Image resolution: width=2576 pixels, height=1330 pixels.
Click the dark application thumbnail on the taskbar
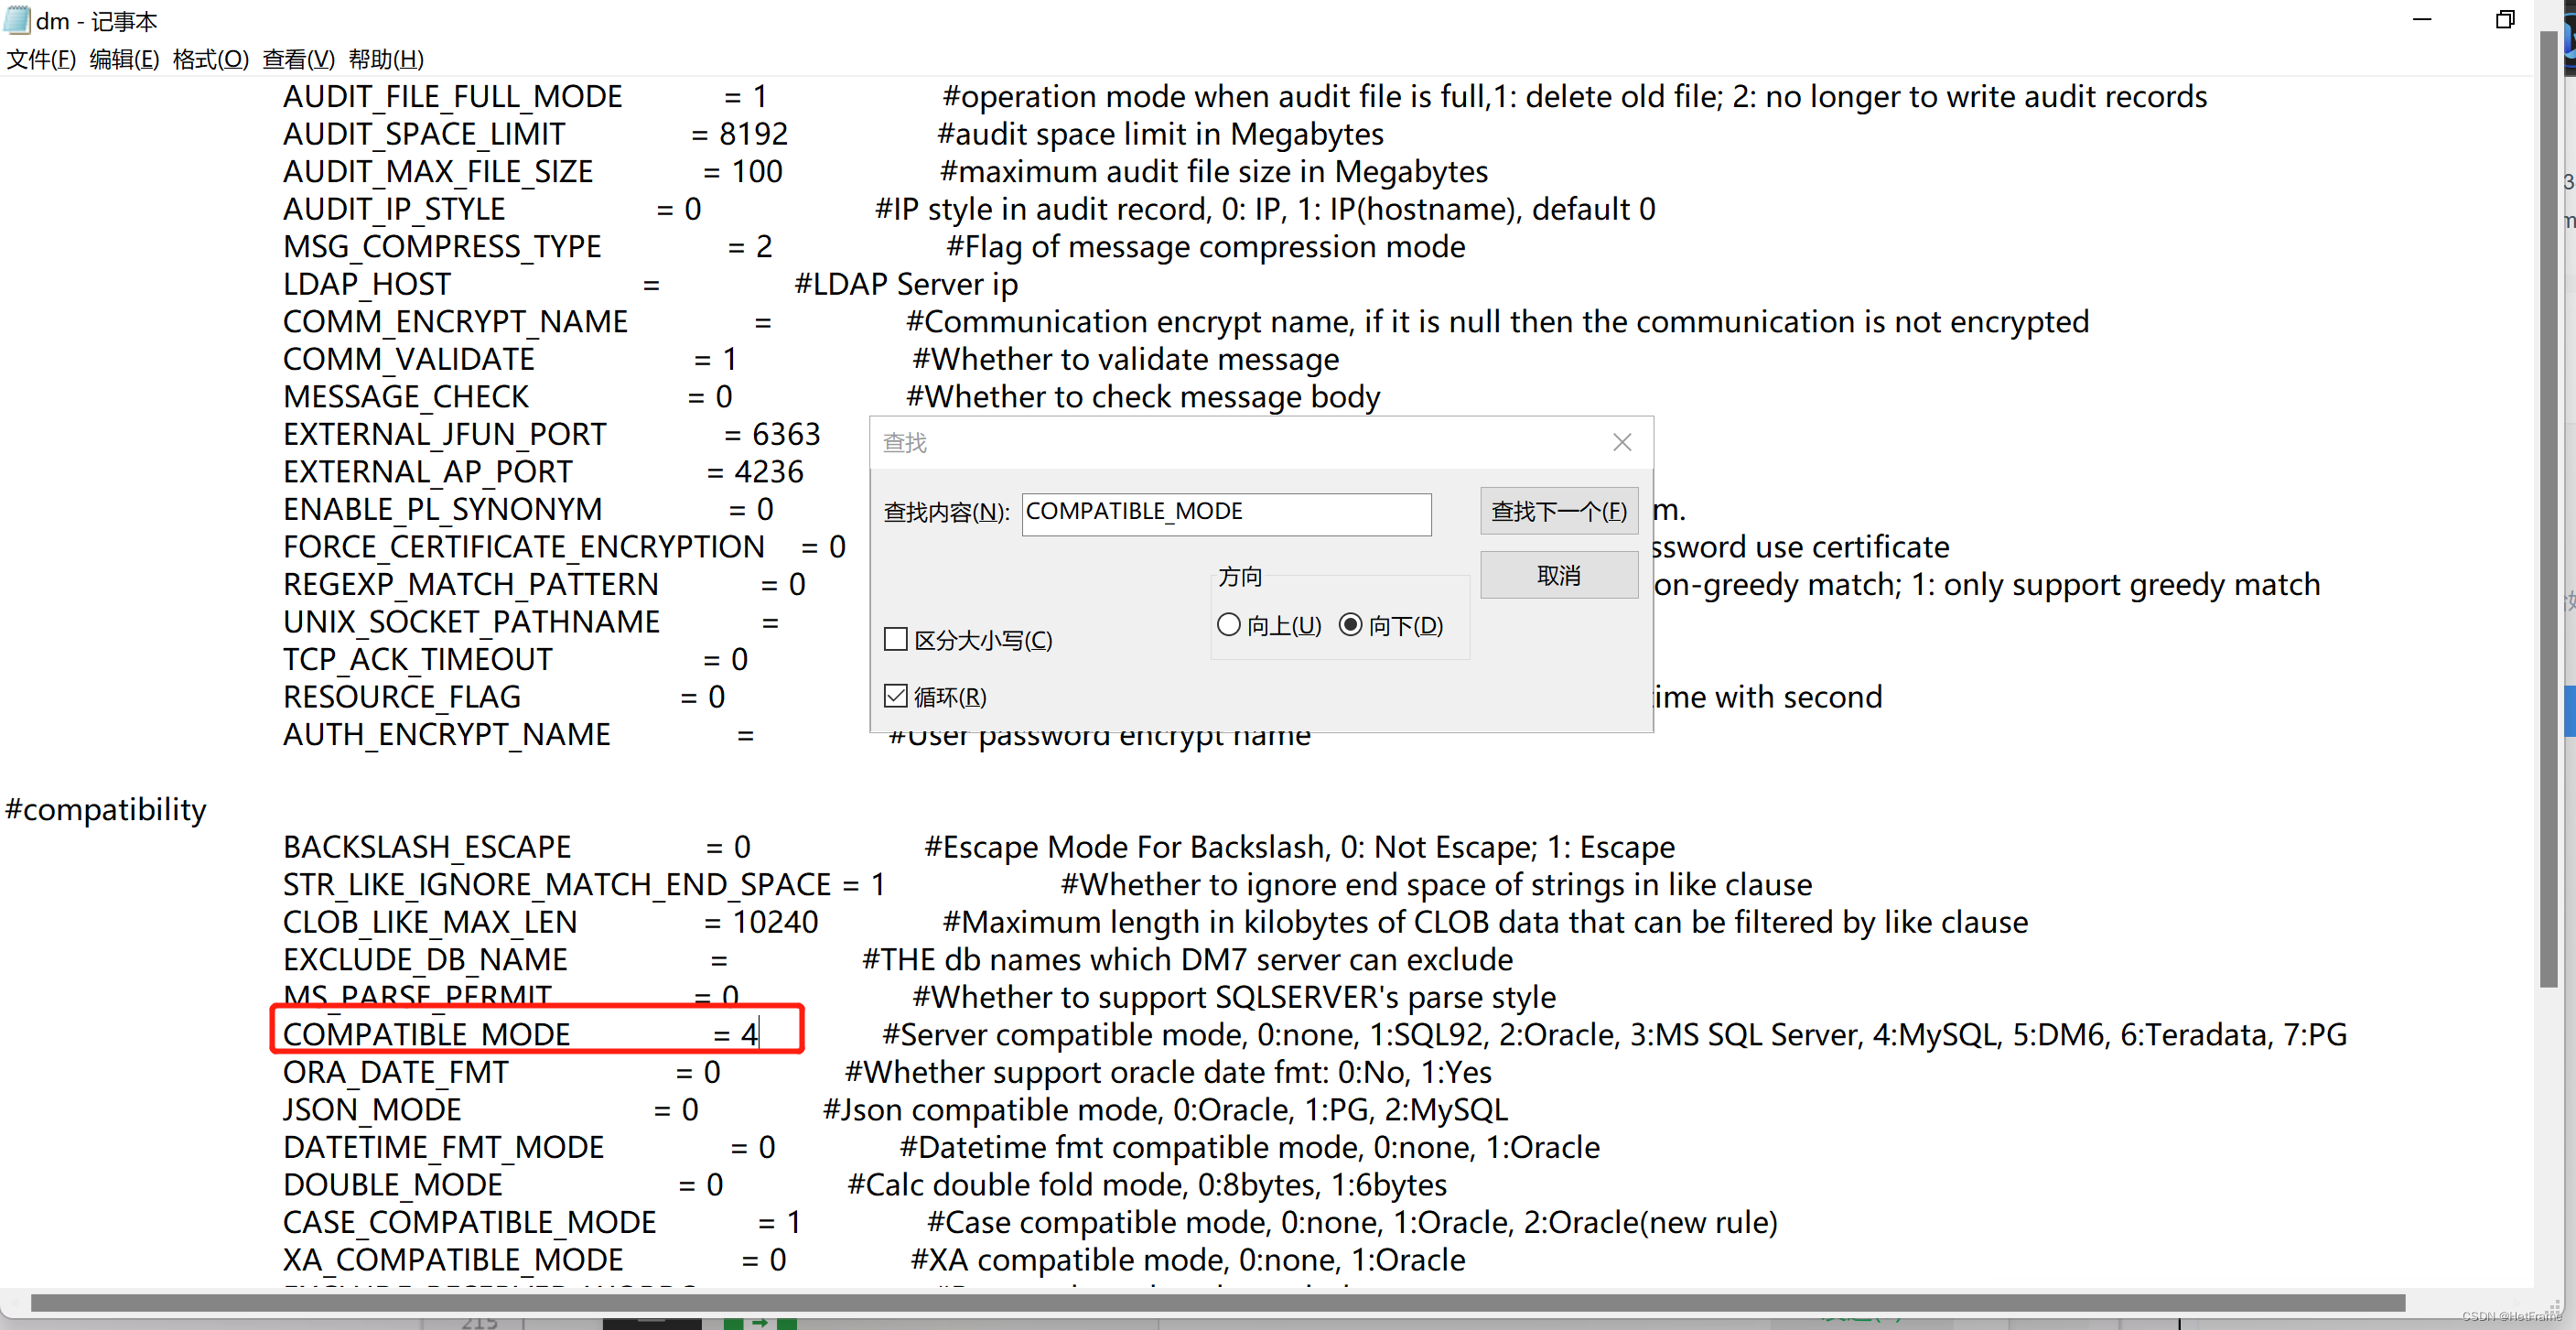click(652, 1322)
